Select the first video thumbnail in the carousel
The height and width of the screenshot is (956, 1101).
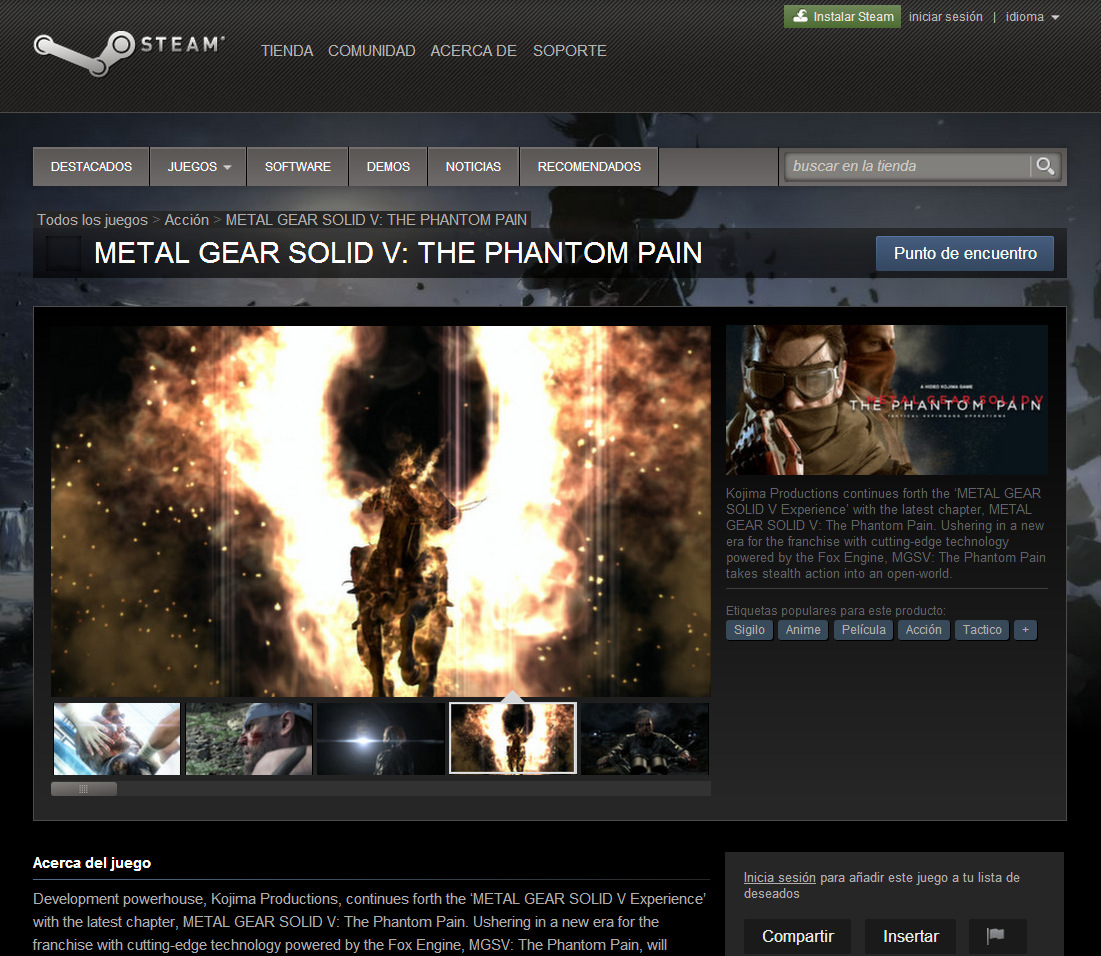pos(116,738)
